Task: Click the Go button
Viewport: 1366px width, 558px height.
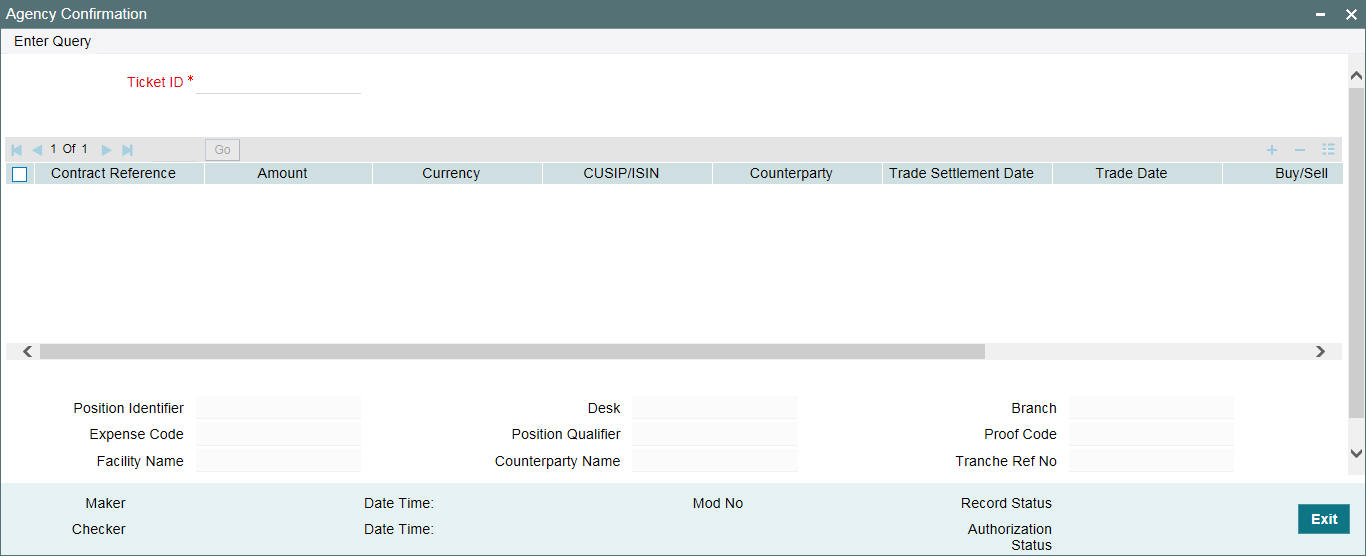Action: point(222,150)
